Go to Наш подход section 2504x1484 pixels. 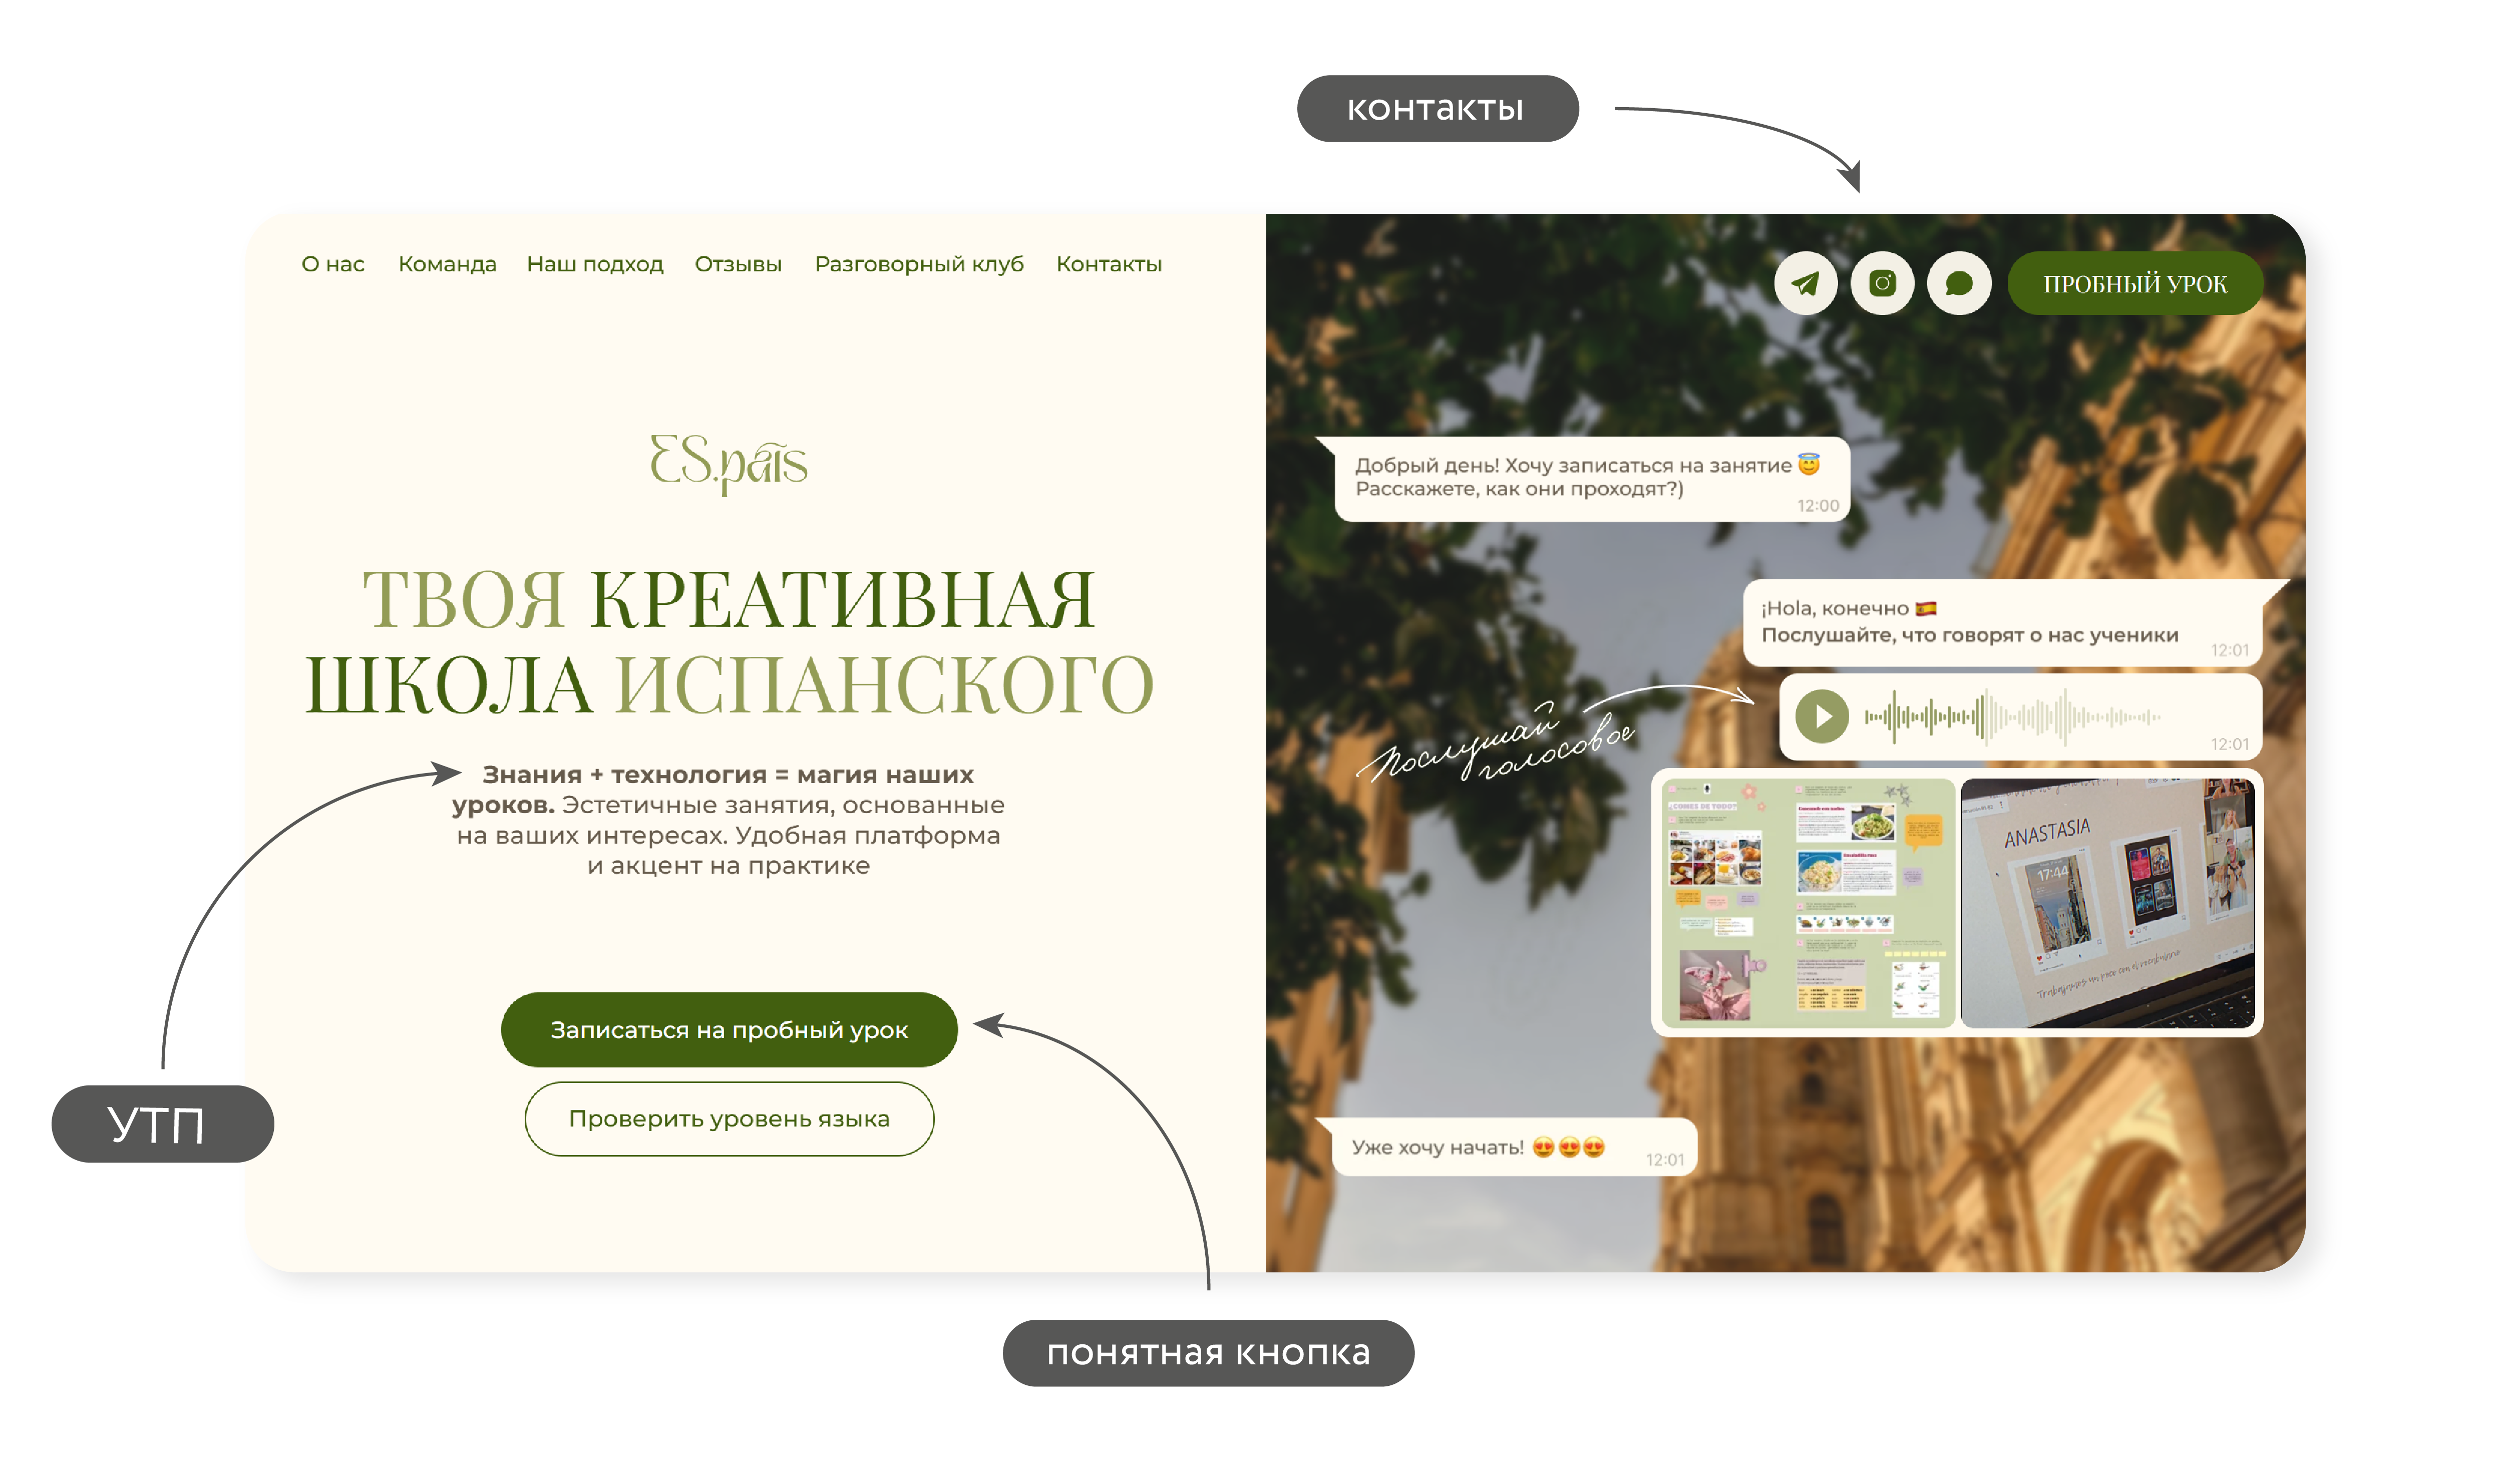(595, 265)
